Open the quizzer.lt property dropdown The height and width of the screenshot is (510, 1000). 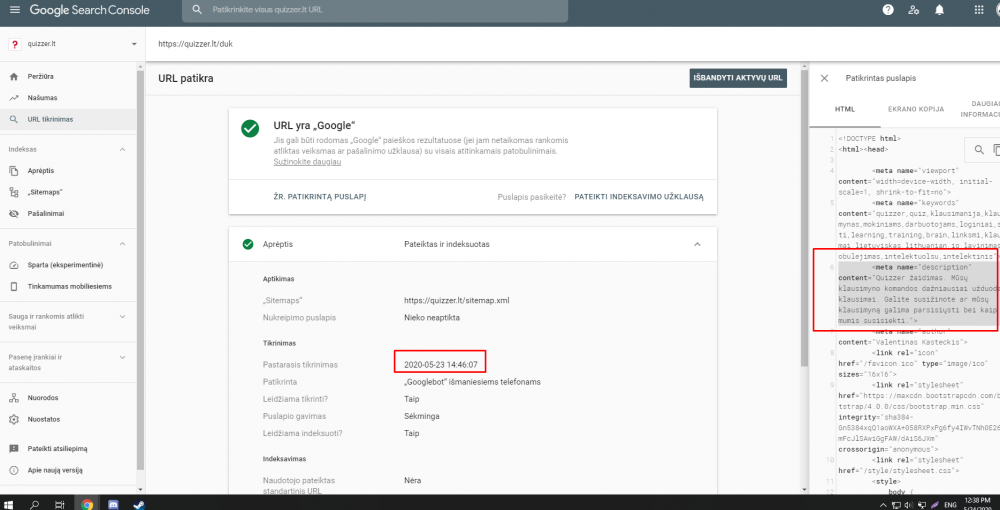[134, 44]
